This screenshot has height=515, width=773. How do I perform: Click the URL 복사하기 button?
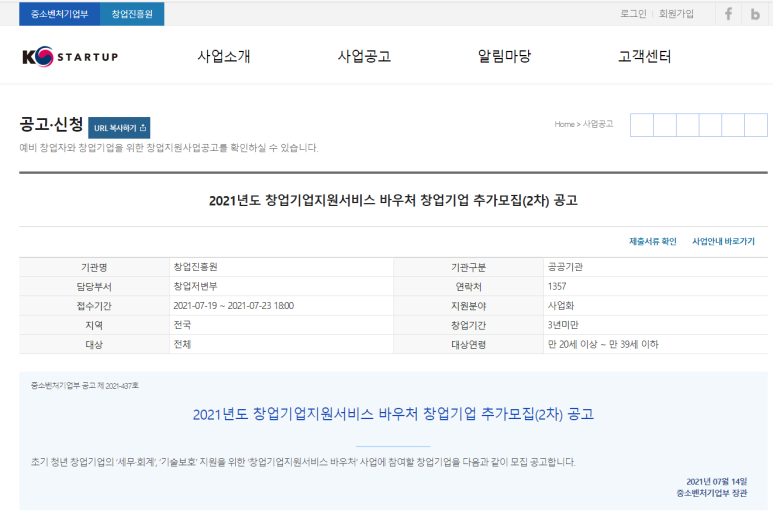pyautogui.click(x=119, y=128)
